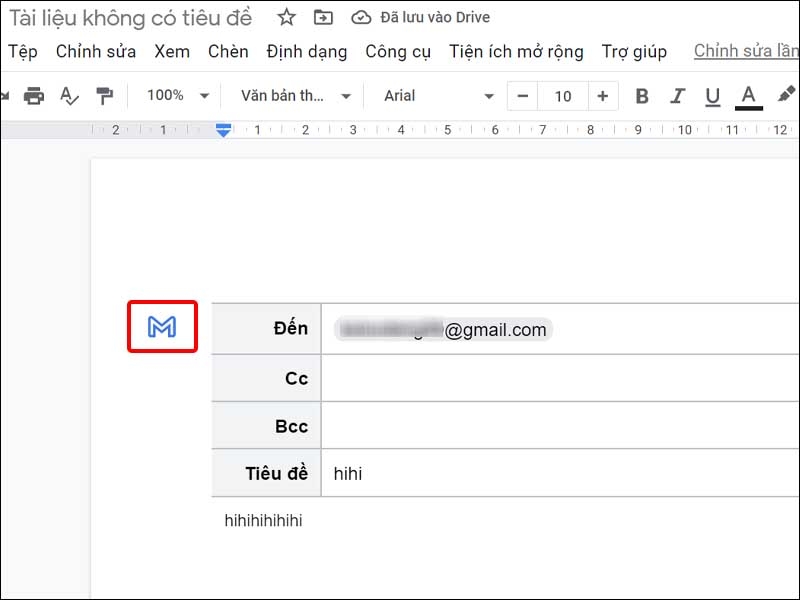Click the Gmail logo in the document

point(162,326)
